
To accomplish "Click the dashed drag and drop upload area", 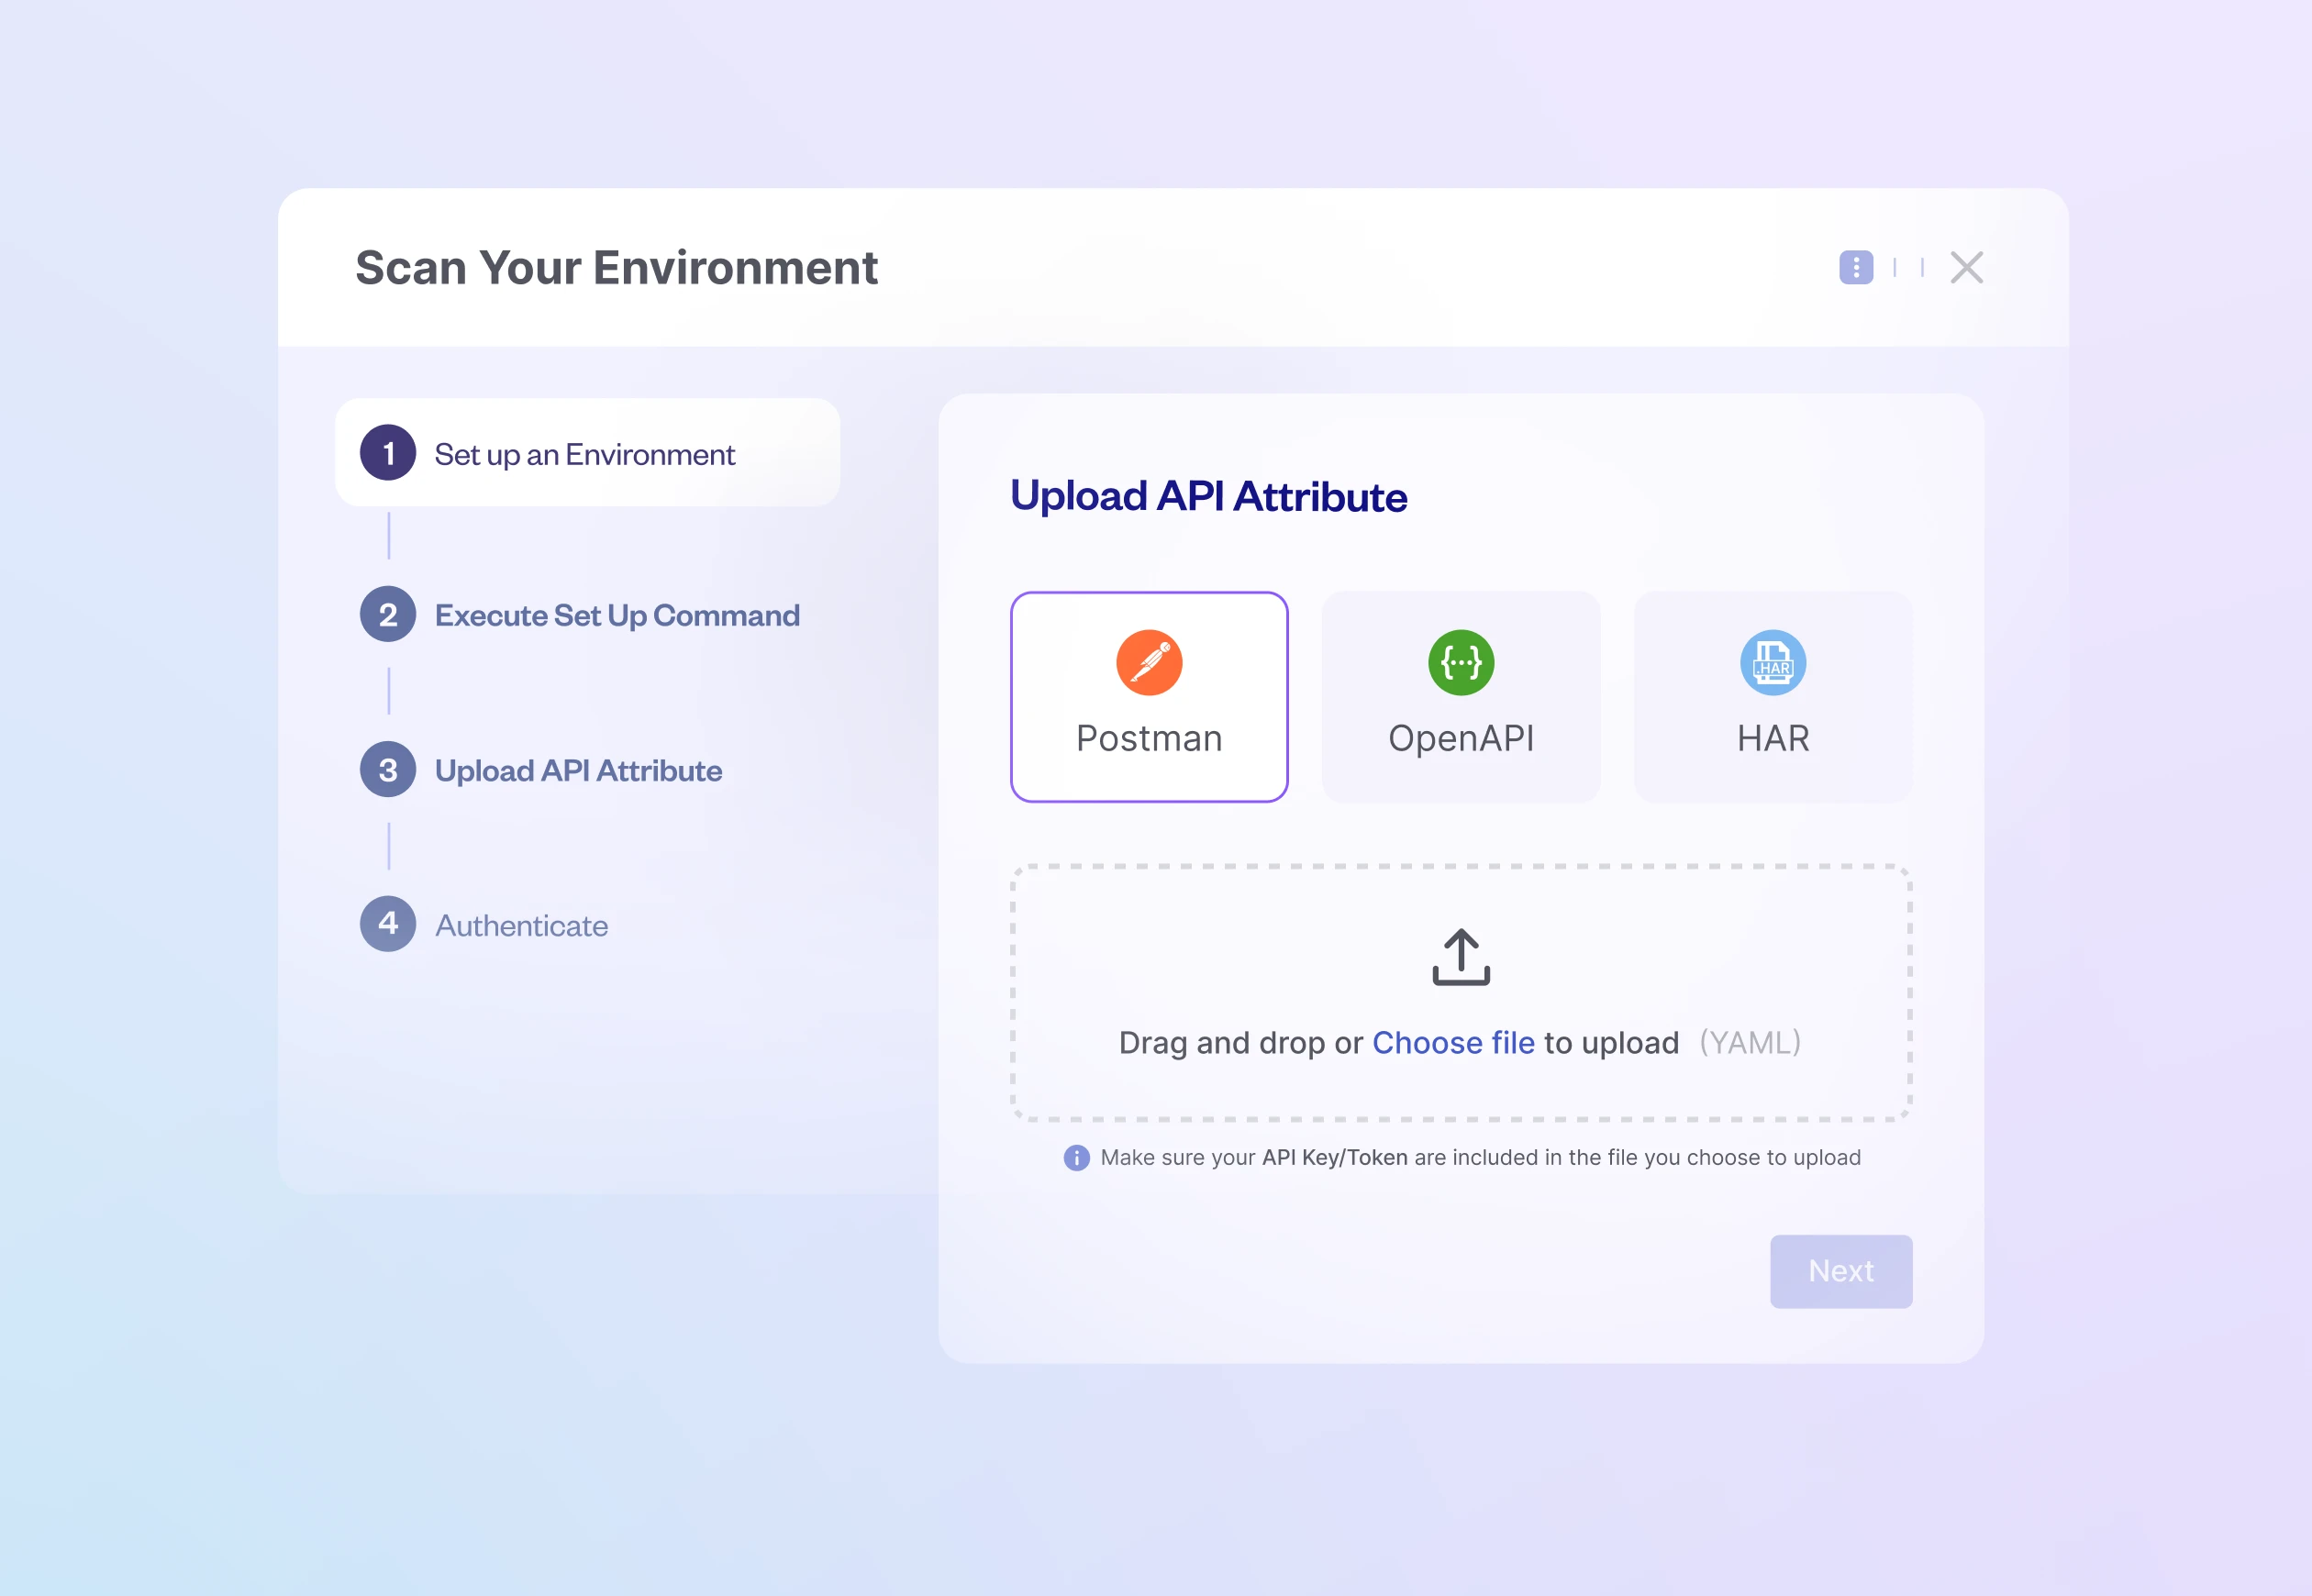I will [x=1461, y=993].
